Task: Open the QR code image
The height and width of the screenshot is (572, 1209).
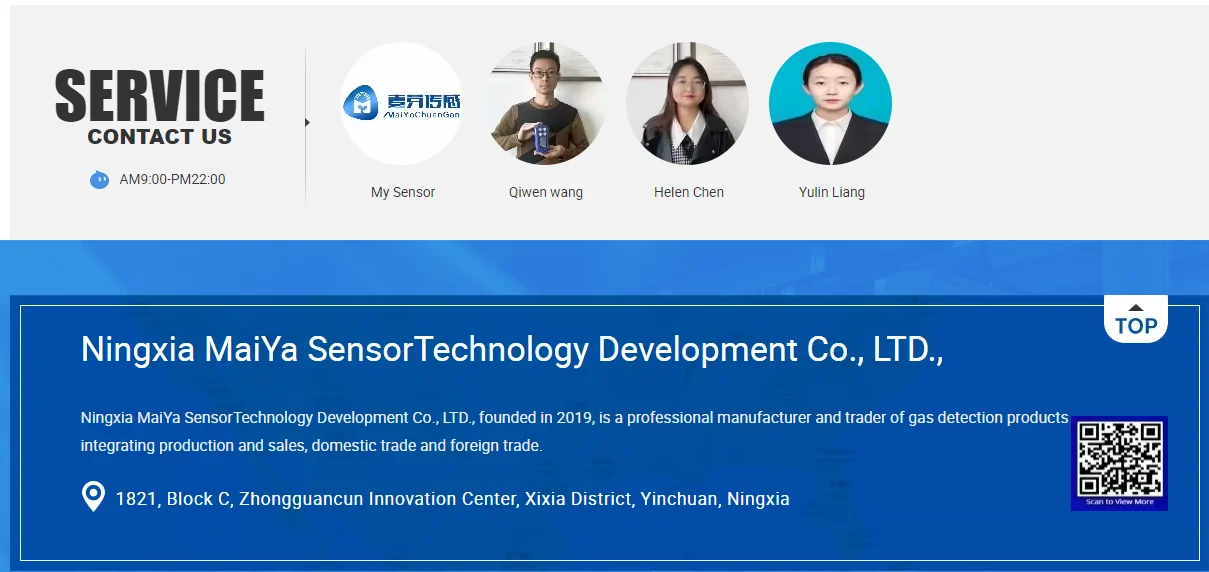Action: pyautogui.click(x=1120, y=460)
